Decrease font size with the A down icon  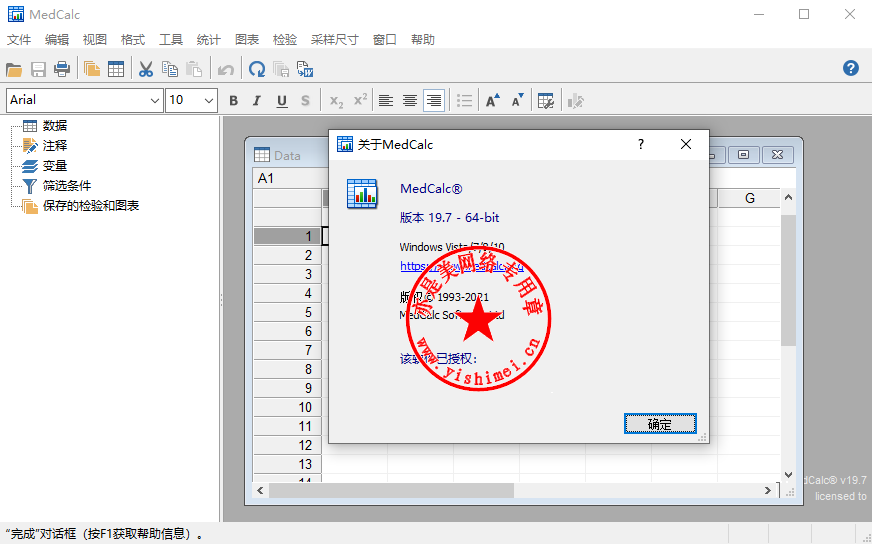point(517,101)
